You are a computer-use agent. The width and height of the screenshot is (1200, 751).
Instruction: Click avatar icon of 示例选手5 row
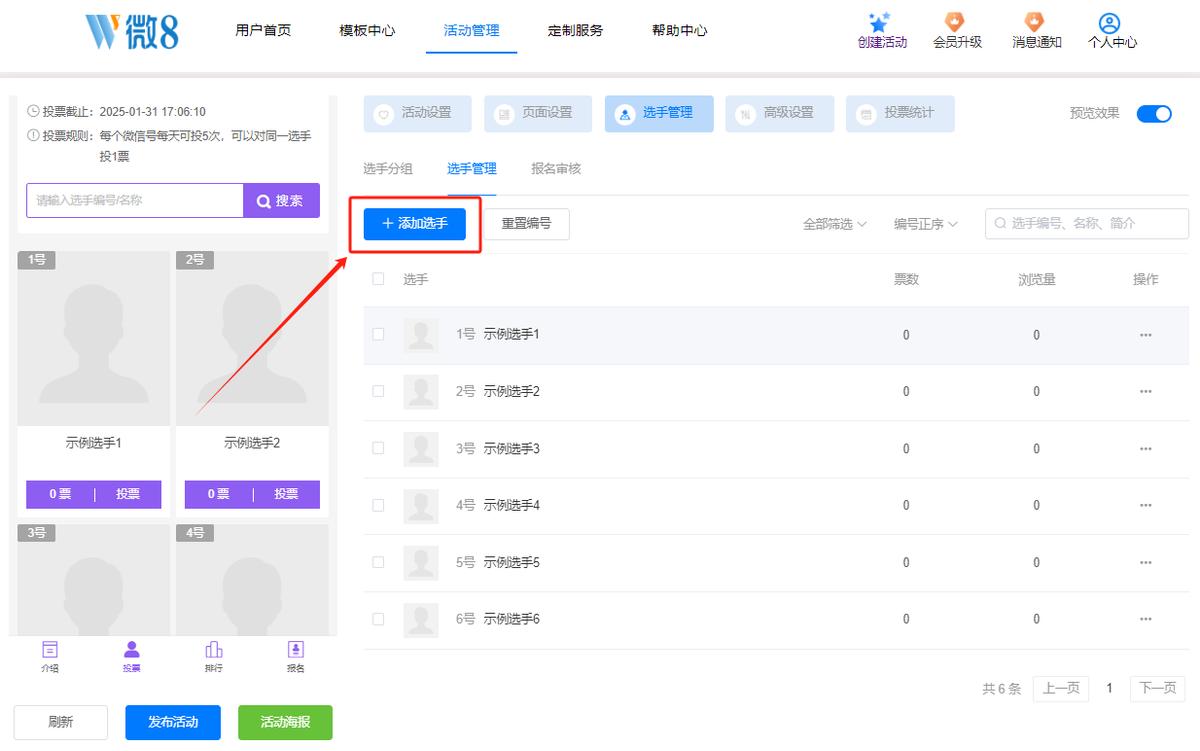(x=421, y=562)
